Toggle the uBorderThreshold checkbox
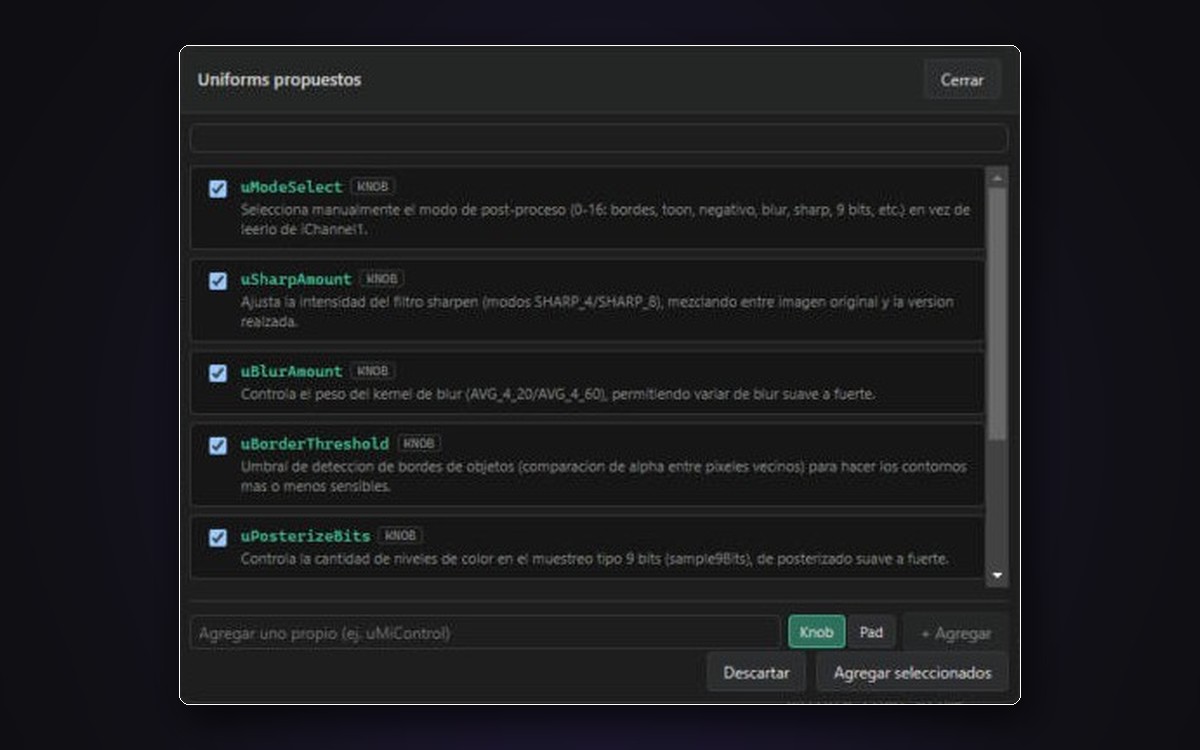1200x750 pixels. 218,445
